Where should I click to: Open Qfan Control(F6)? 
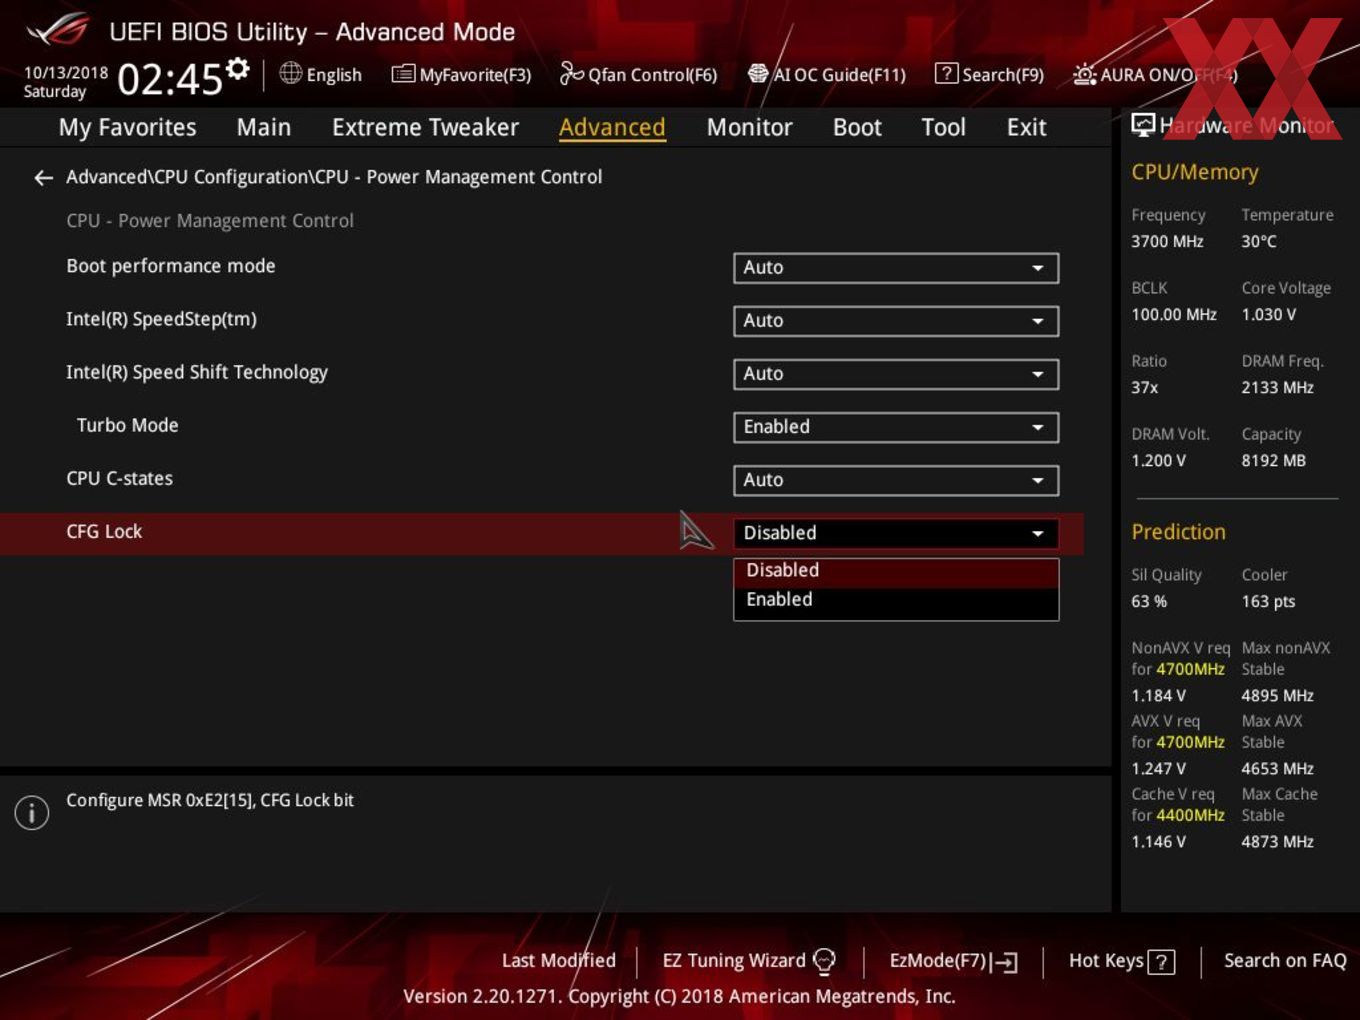(x=638, y=74)
